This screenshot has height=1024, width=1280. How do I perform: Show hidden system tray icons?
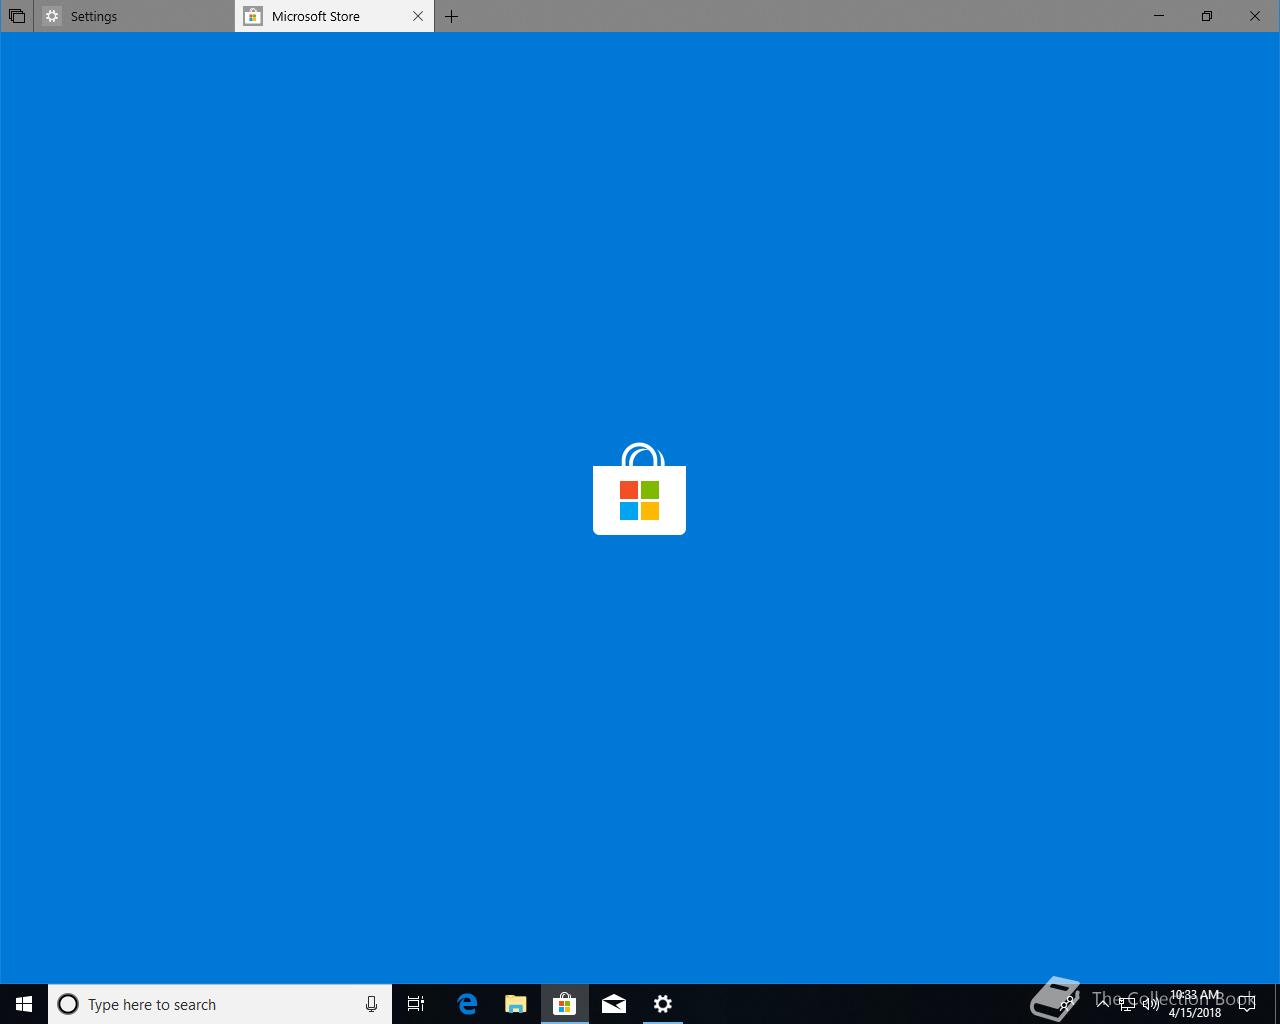point(1103,1003)
